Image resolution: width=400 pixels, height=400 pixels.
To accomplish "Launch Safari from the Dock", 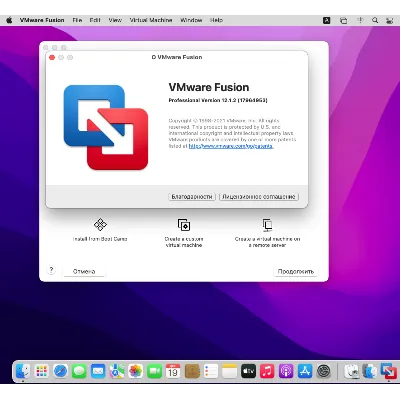I will tap(60, 371).
